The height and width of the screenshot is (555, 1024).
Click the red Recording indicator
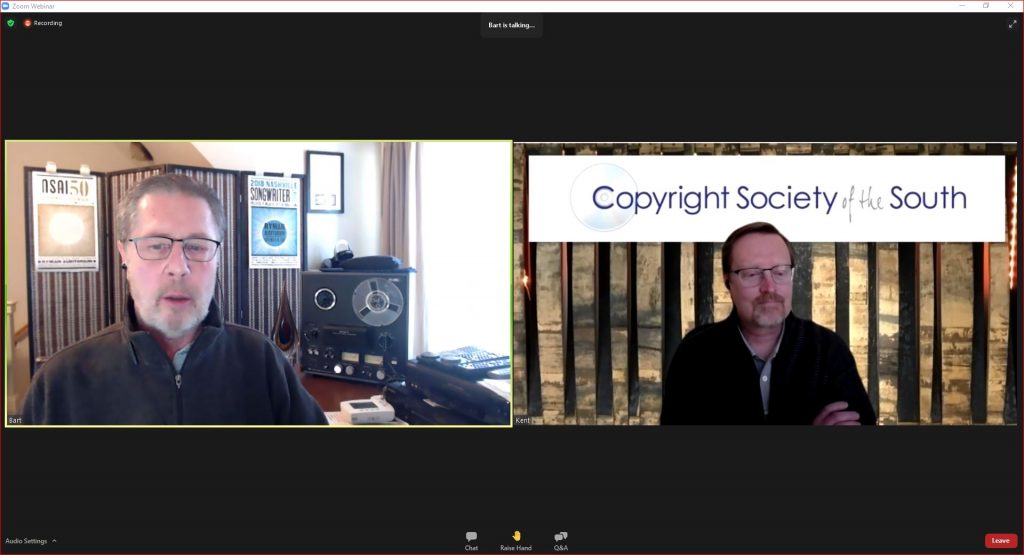43,23
